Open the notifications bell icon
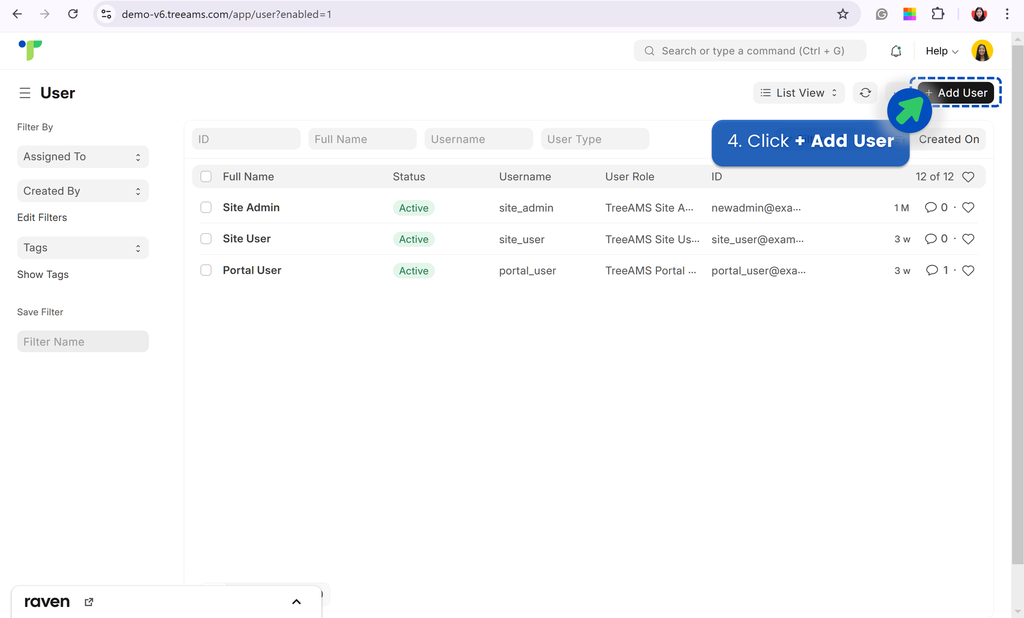The height and width of the screenshot is (618, 1024). coord(896,51)
